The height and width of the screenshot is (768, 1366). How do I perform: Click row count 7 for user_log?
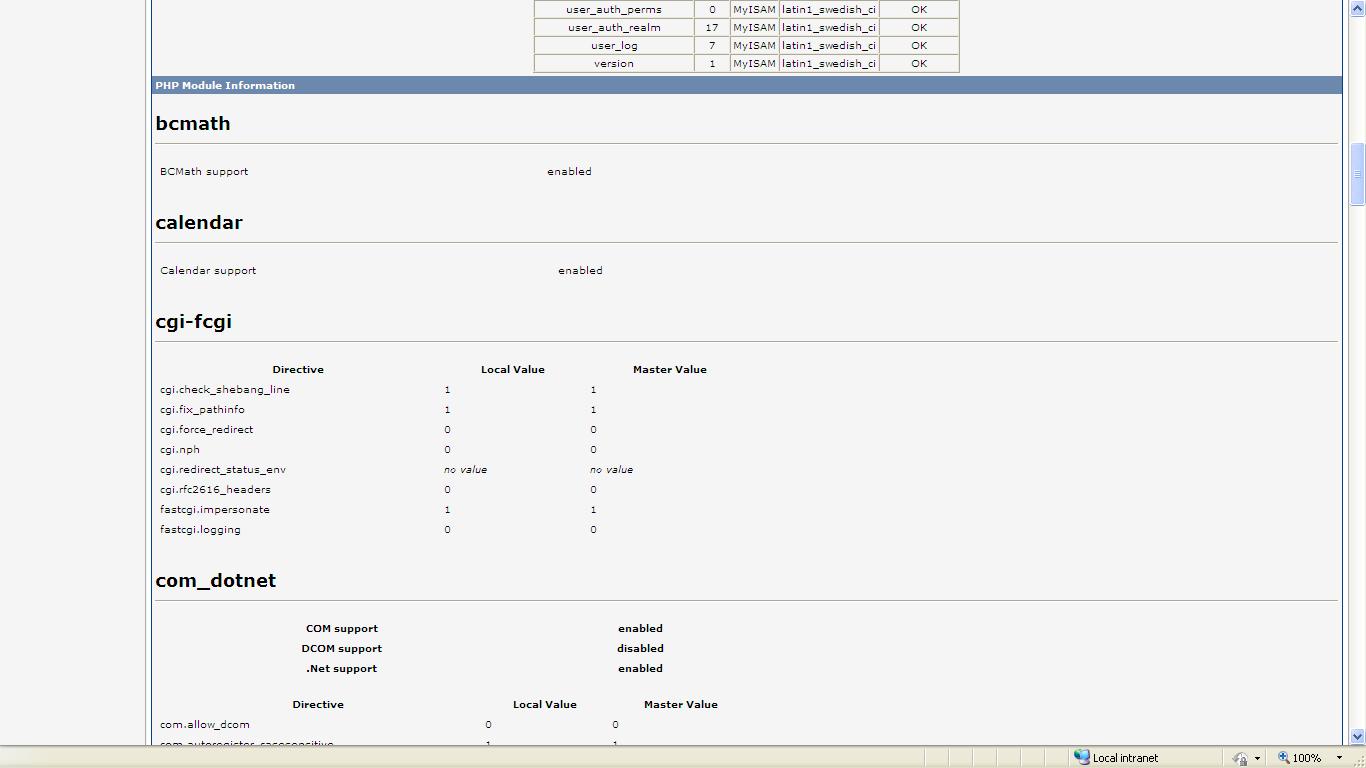(x=712, y=45)
